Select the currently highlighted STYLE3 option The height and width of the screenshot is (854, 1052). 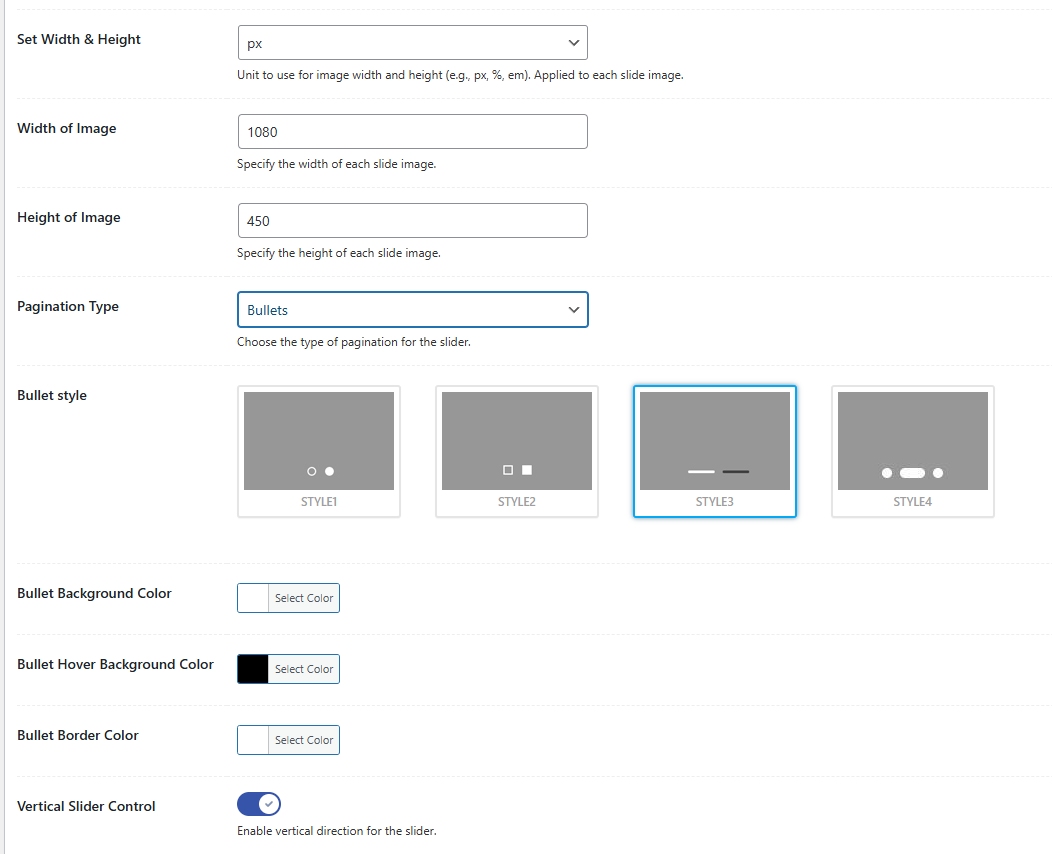(714, 451)
